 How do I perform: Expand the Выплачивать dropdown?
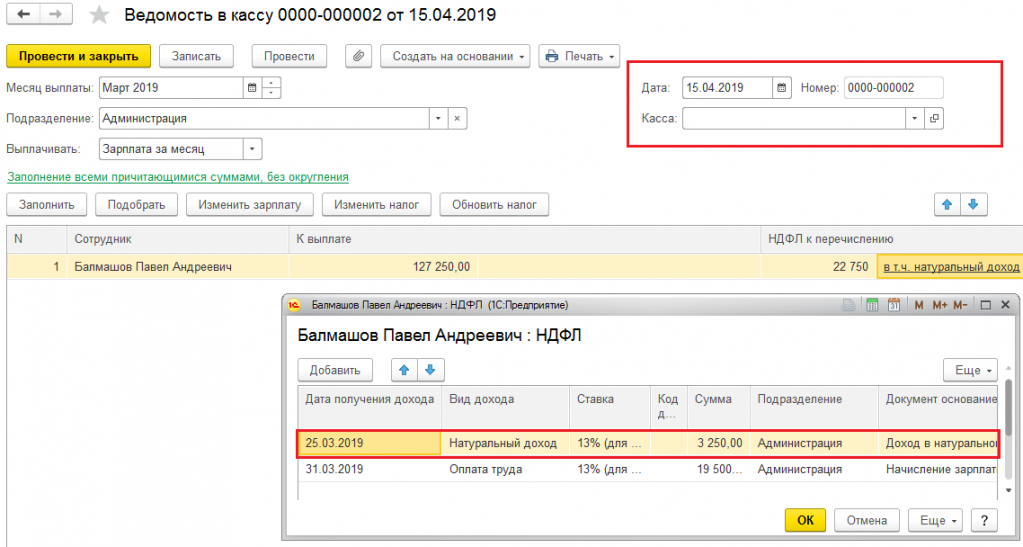click(252, 149)
